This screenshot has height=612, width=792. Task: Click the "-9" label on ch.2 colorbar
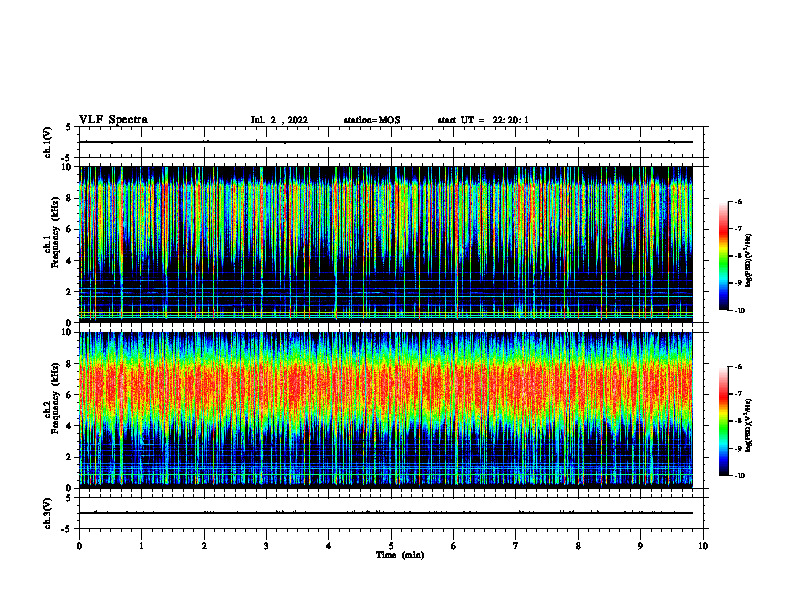[737, 448]
